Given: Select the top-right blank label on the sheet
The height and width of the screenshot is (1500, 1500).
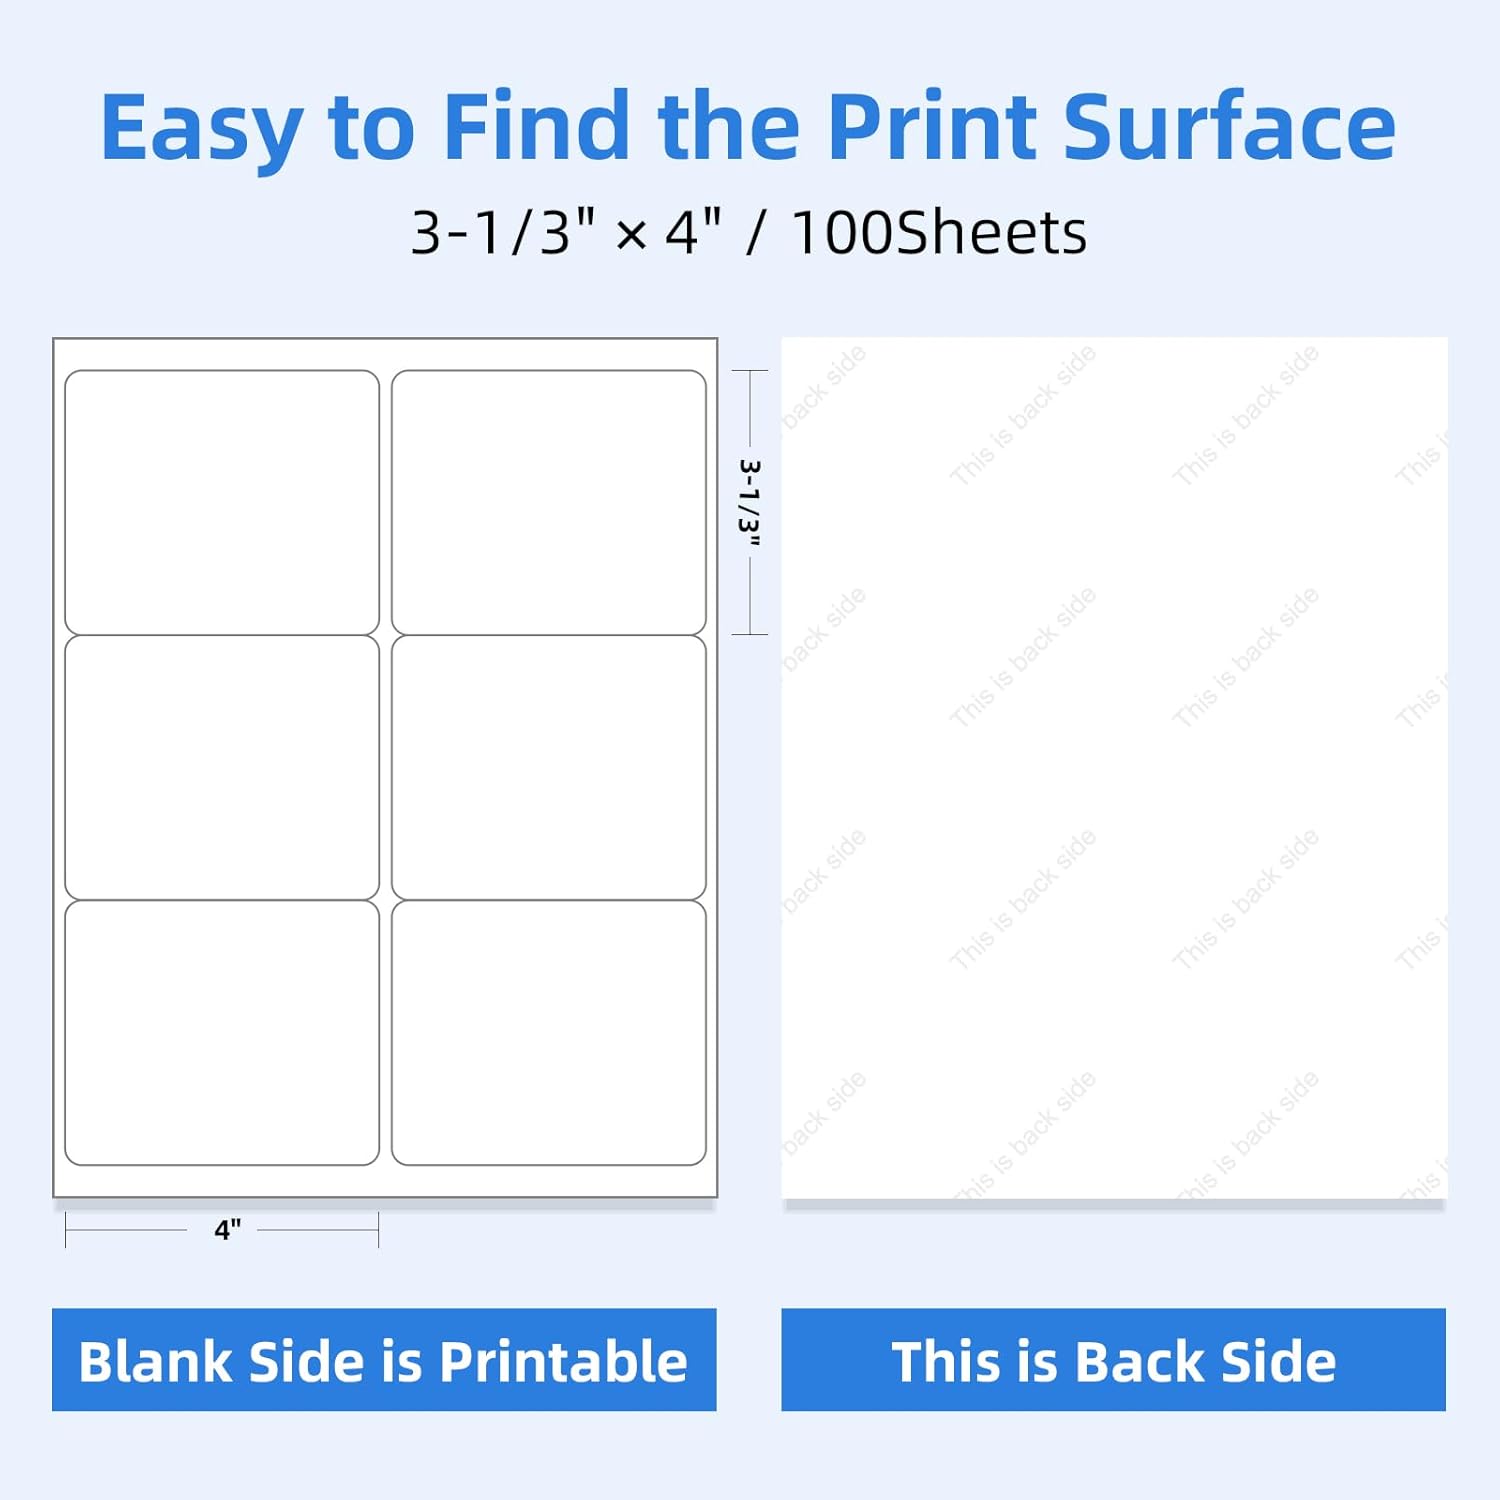Looking at the screenshot, I should [548, 502].
